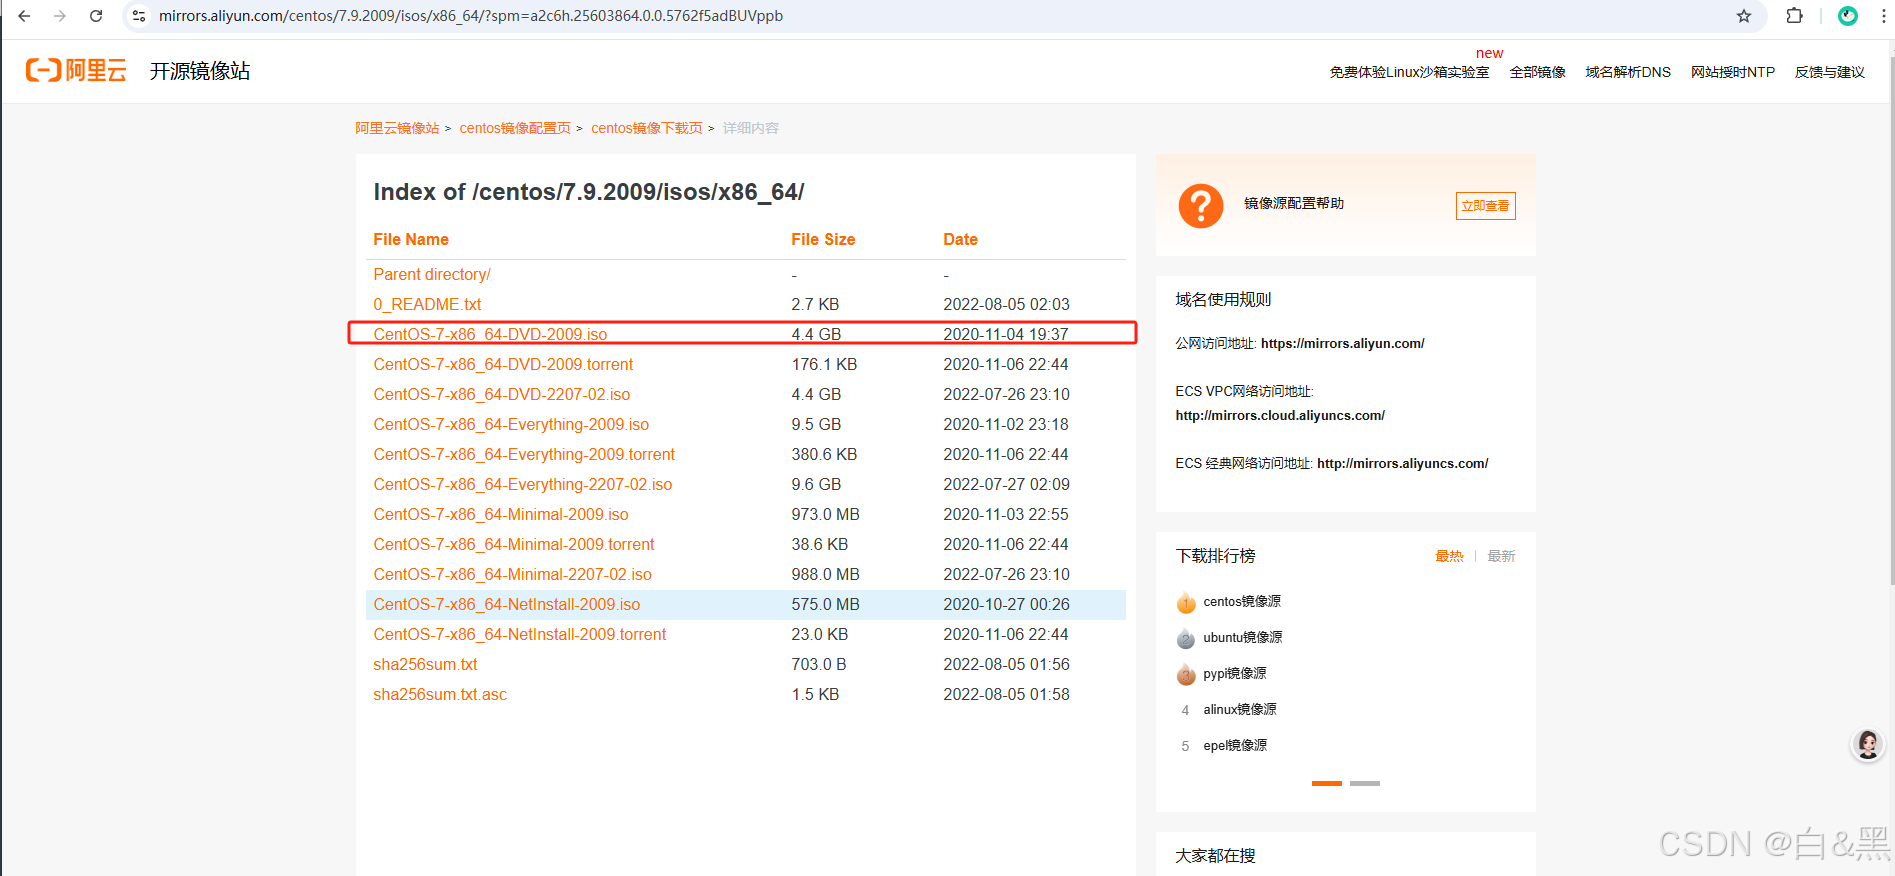Click the Aliyun logo

click(76, 70)
